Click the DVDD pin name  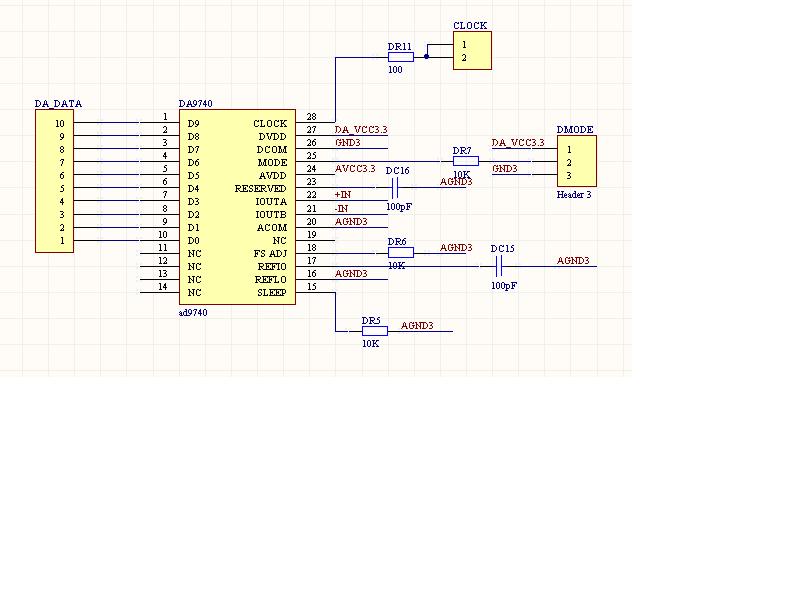(x=272, y=137)
